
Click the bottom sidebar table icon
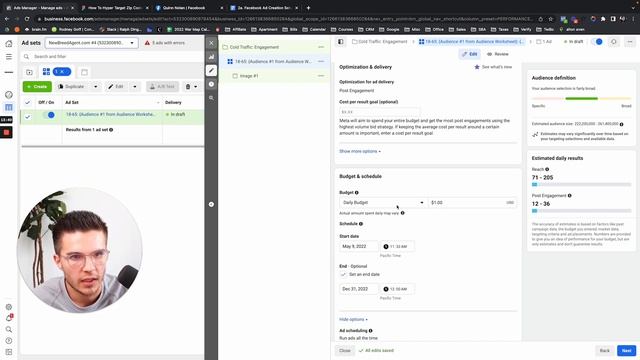(9, 352)
